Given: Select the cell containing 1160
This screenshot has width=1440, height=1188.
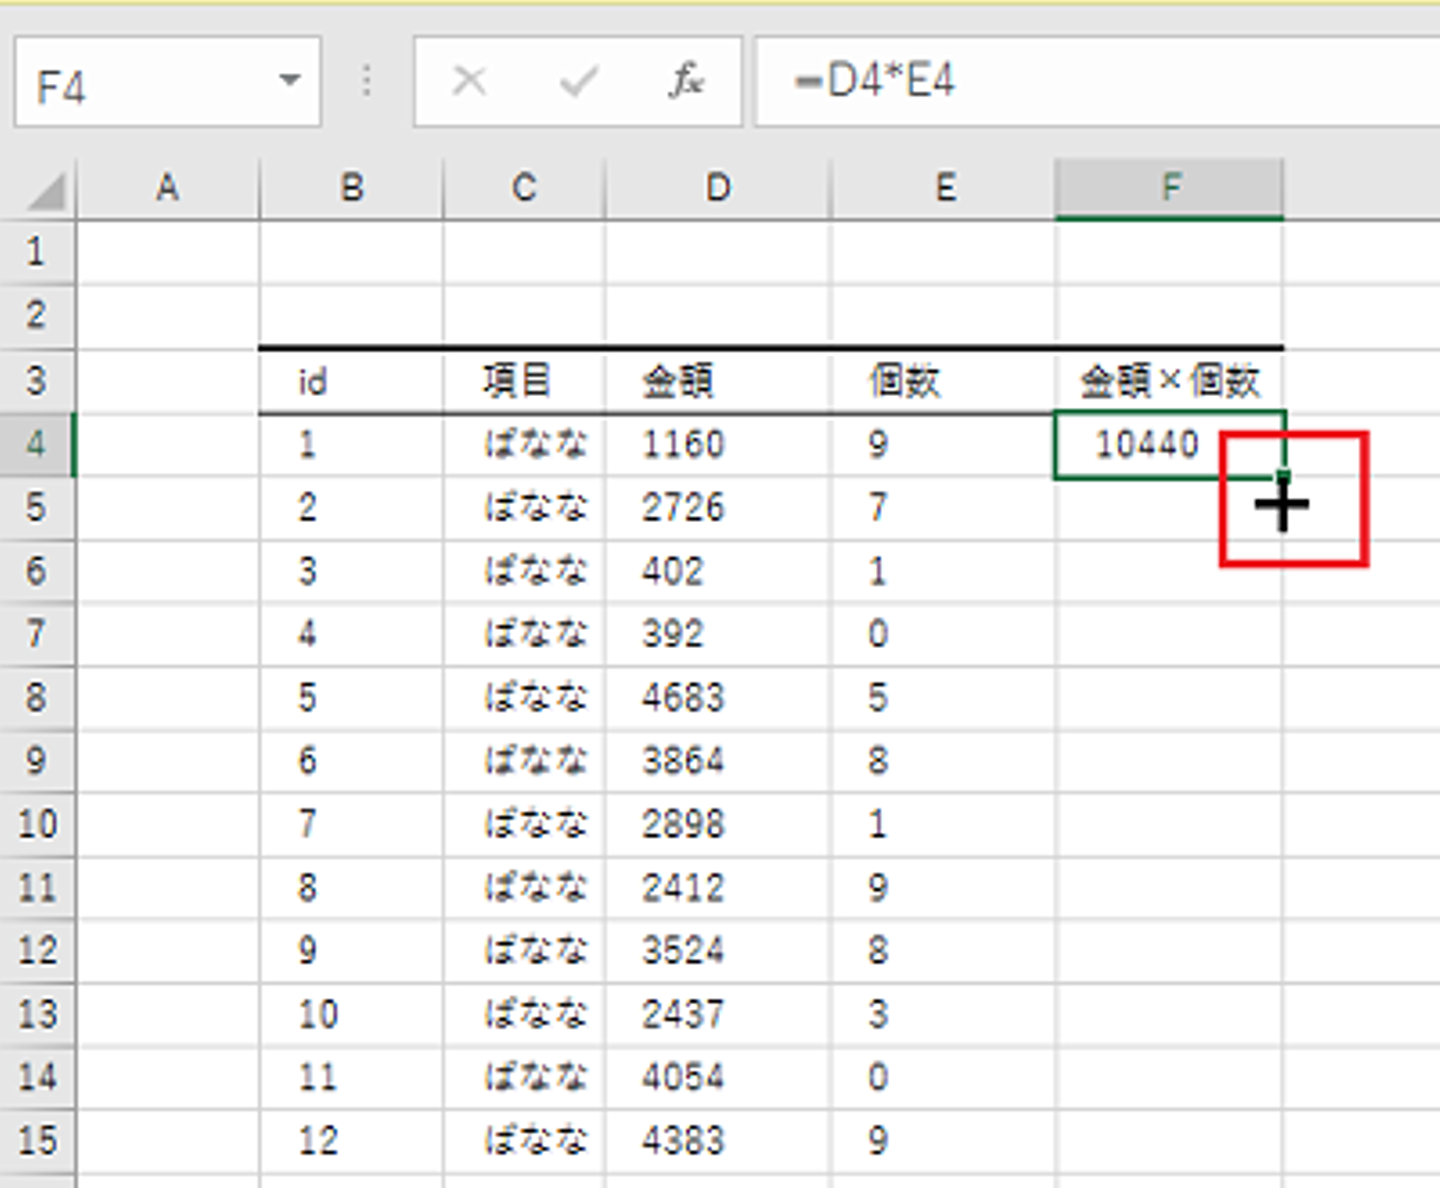Looking at the screenshot, I should click(x=718, y=444).
